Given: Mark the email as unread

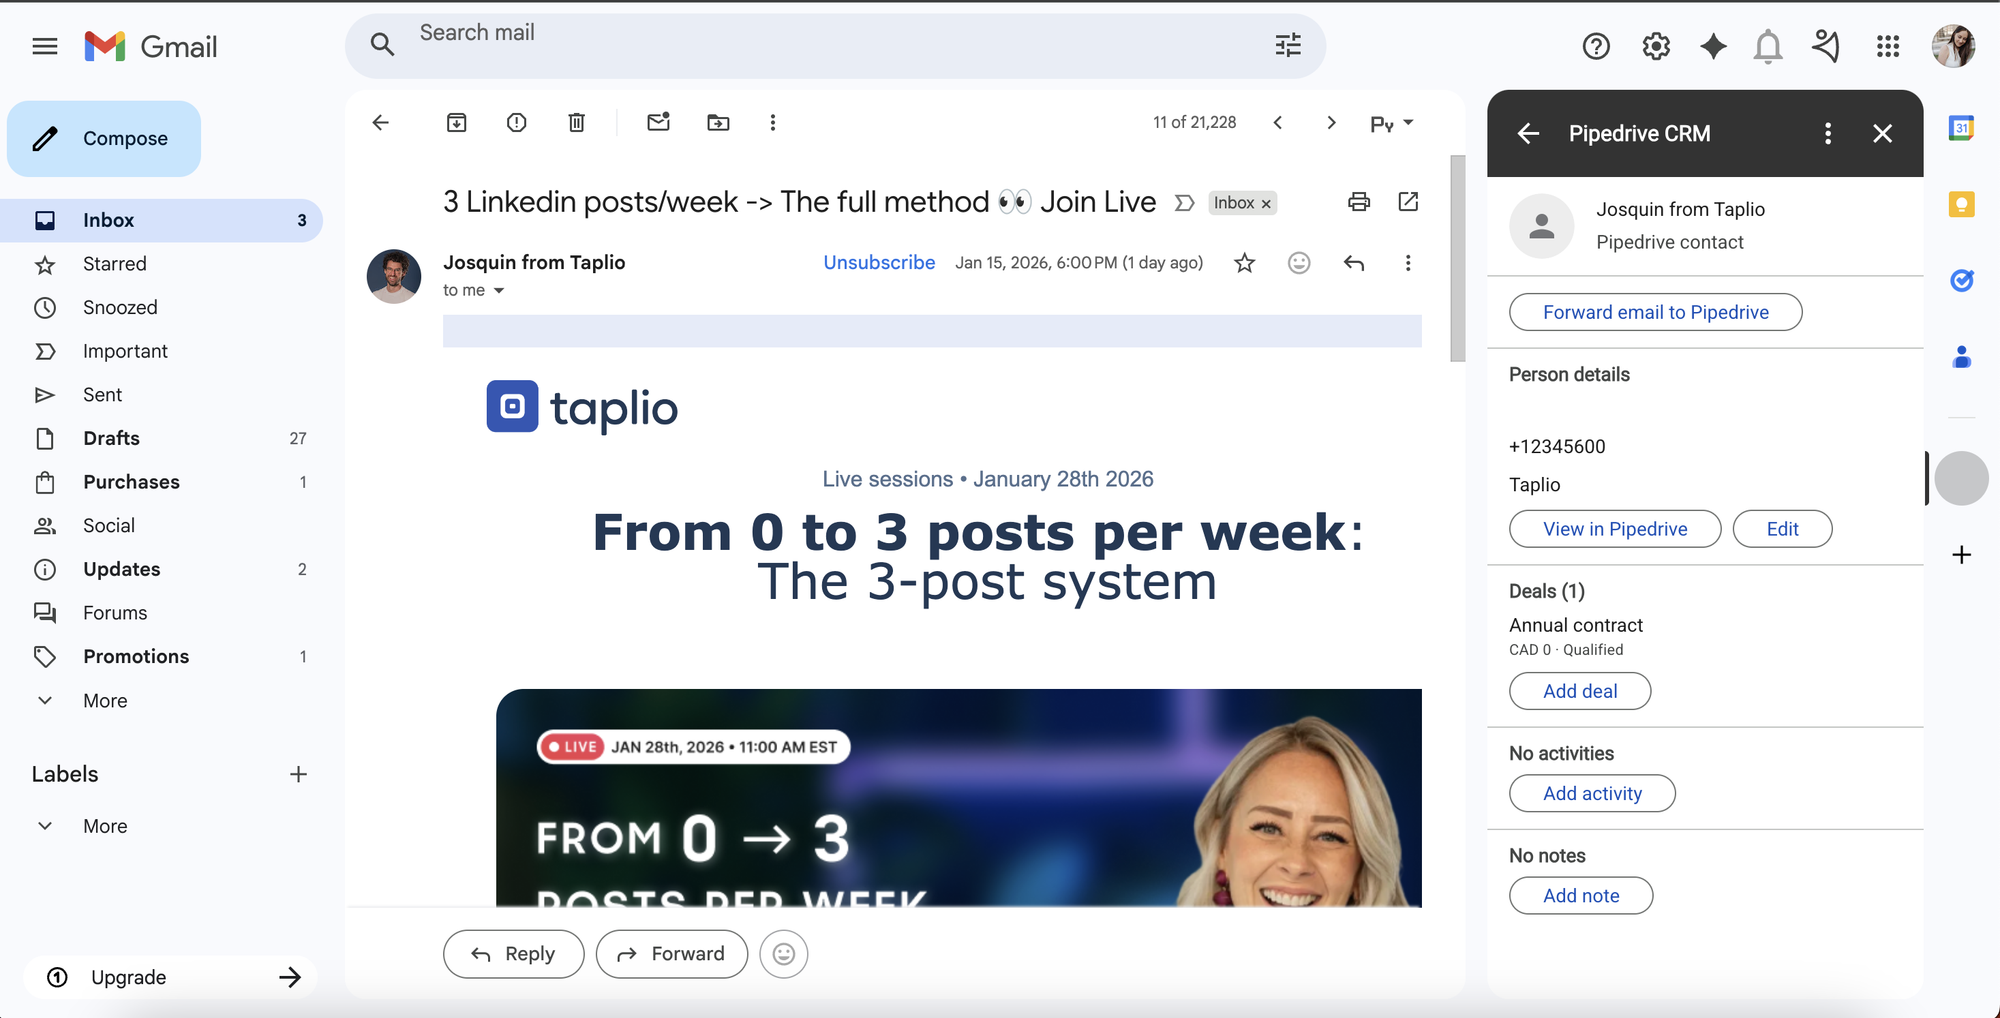Looking at the screenshot, I should coord(658,122).
